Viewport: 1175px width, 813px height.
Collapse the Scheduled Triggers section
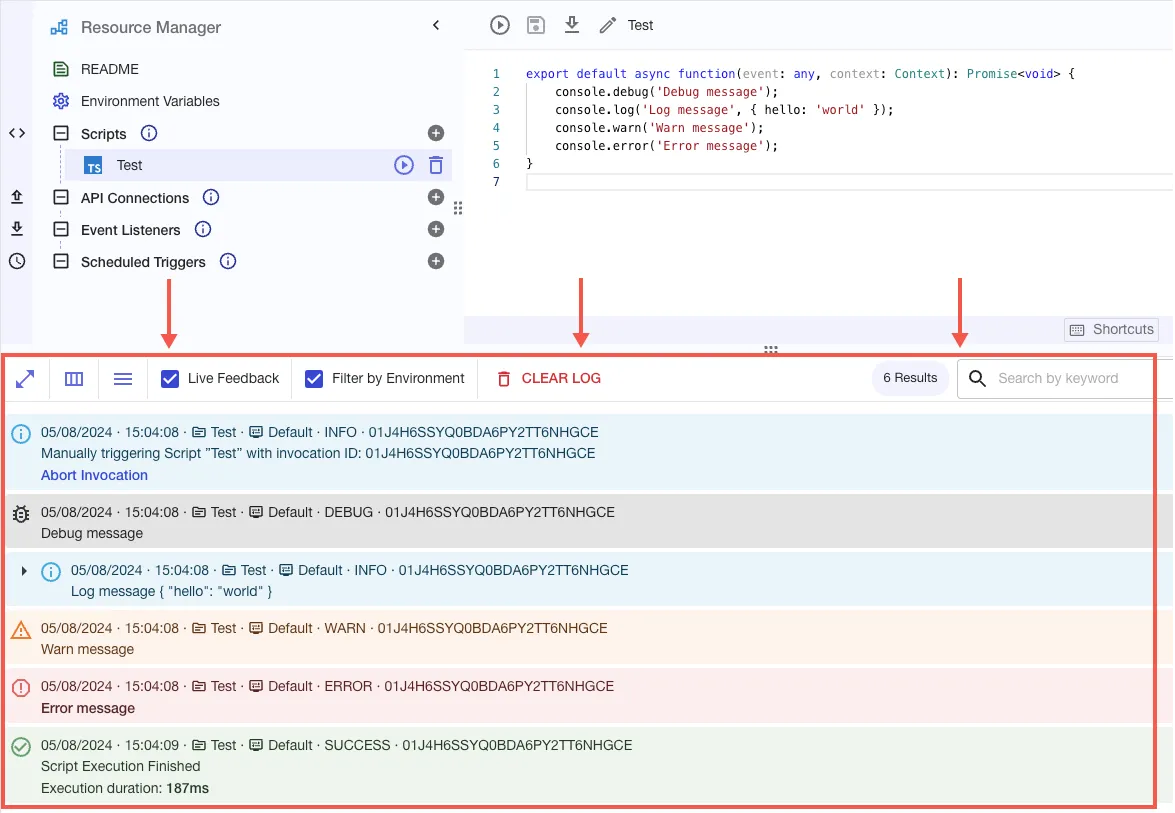pyautogui.click(x=61, y=262)
